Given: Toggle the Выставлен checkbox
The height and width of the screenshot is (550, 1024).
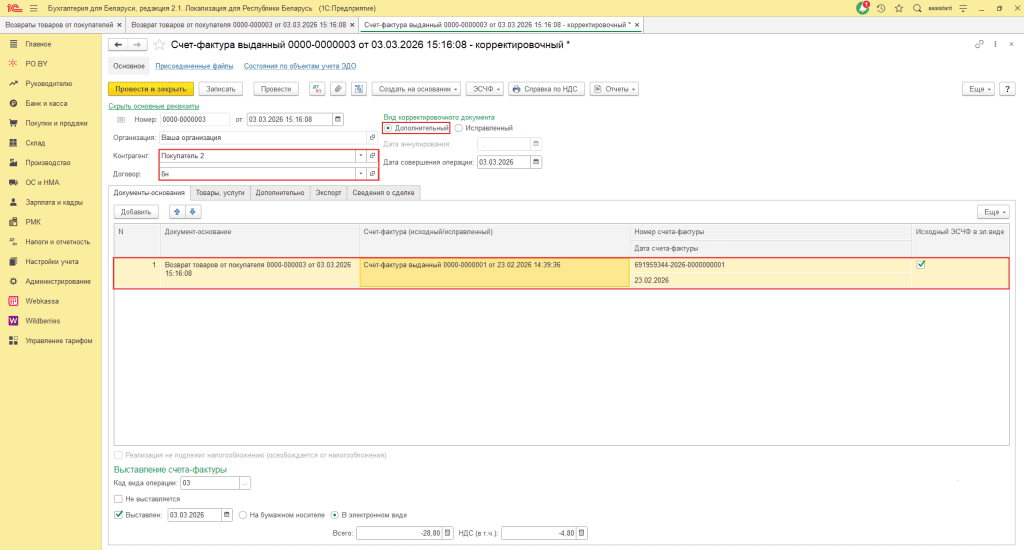Looking at the screenshot, I should click(118, 515).
